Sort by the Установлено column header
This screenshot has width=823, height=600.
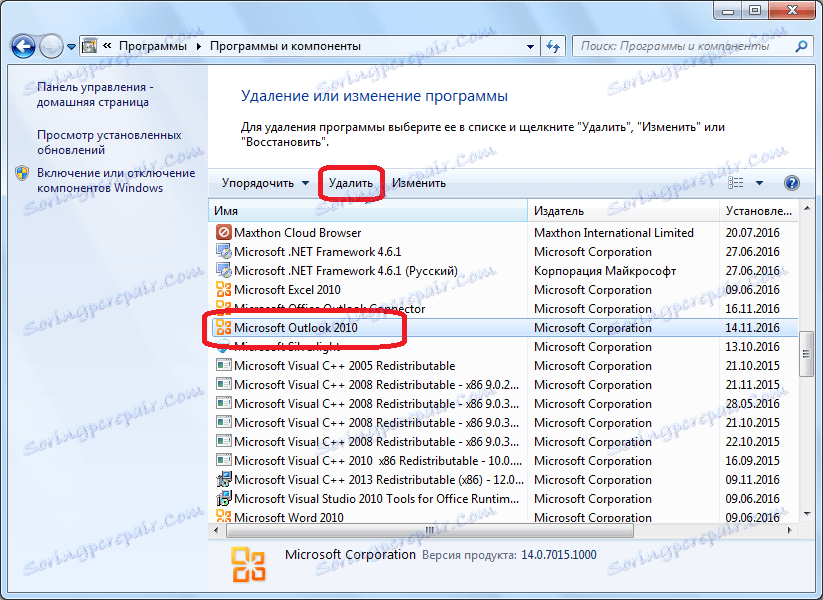759,211
